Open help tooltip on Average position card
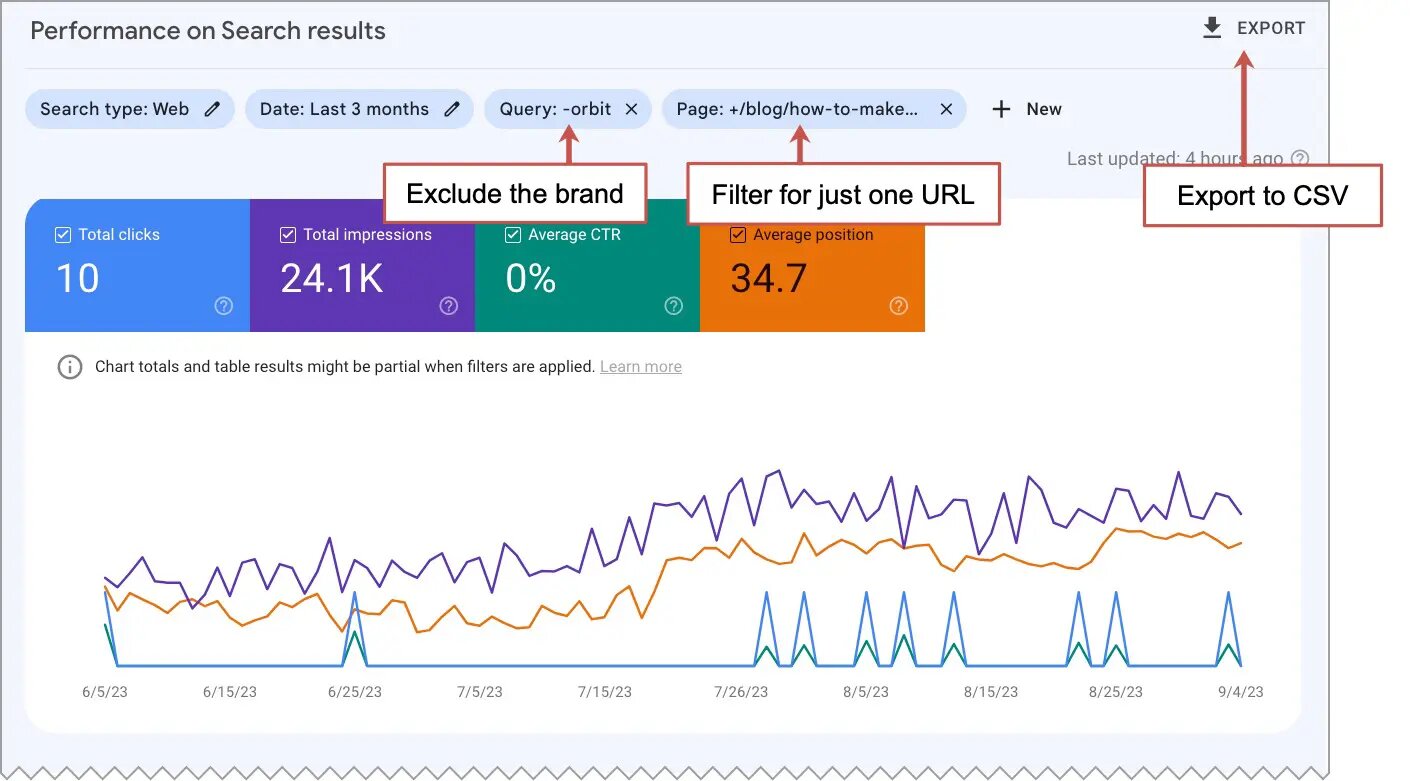This screenshot has height=781, width=1427. point(898,306)
